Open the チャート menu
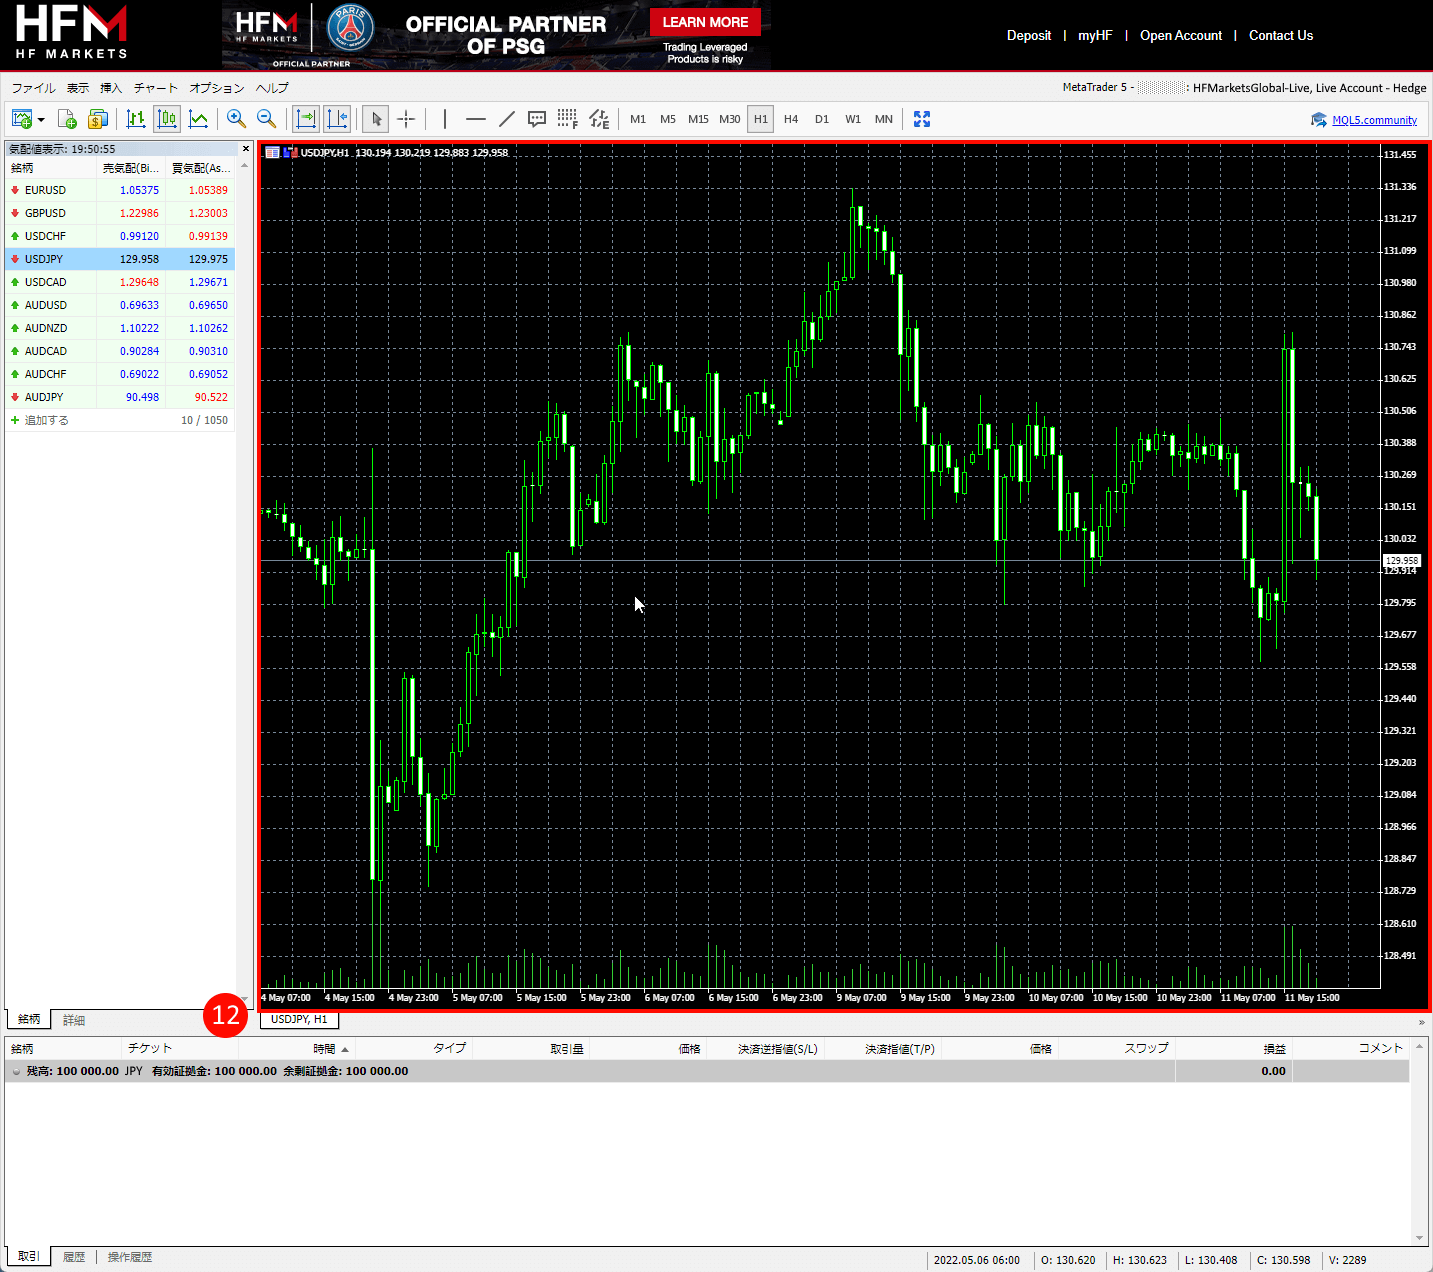The image size is (1433, 1272). pyautogui.click(x=155, y=88)
